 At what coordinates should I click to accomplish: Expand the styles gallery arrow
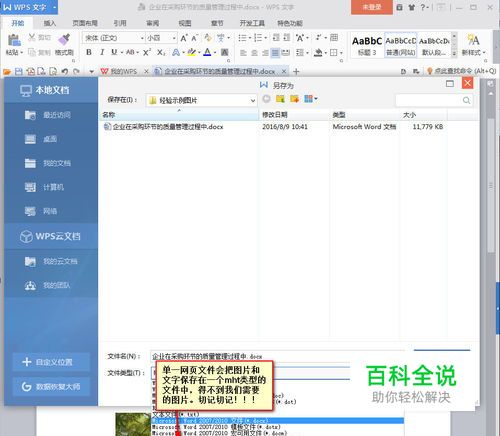(x=454, y=53)
